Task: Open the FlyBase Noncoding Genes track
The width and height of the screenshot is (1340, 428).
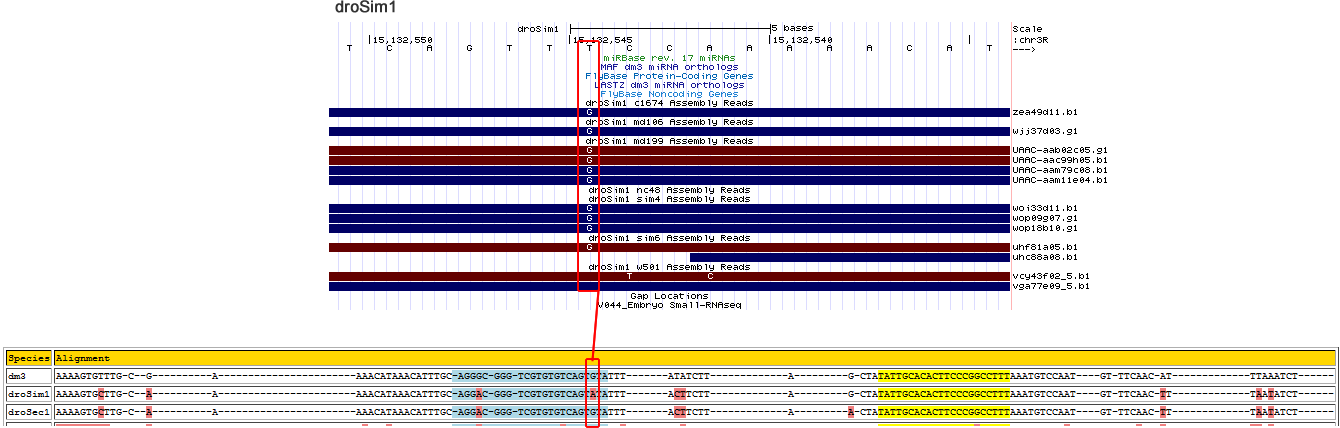Action: tap(669, 94)
